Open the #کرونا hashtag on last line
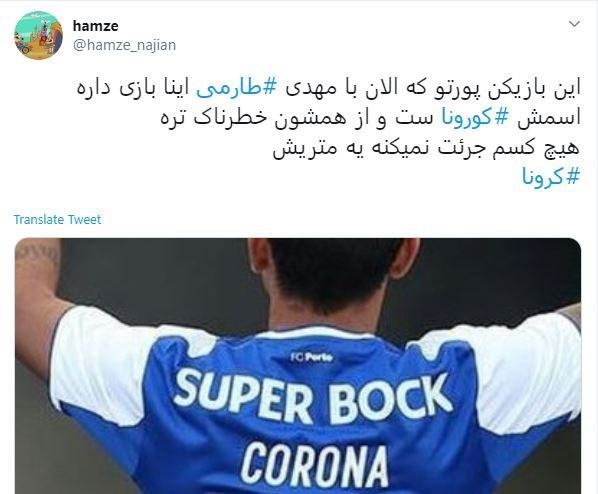 551,177
